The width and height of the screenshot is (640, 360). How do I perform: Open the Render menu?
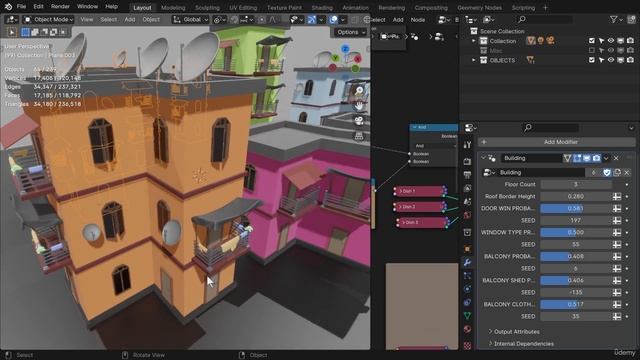point(60,7)
